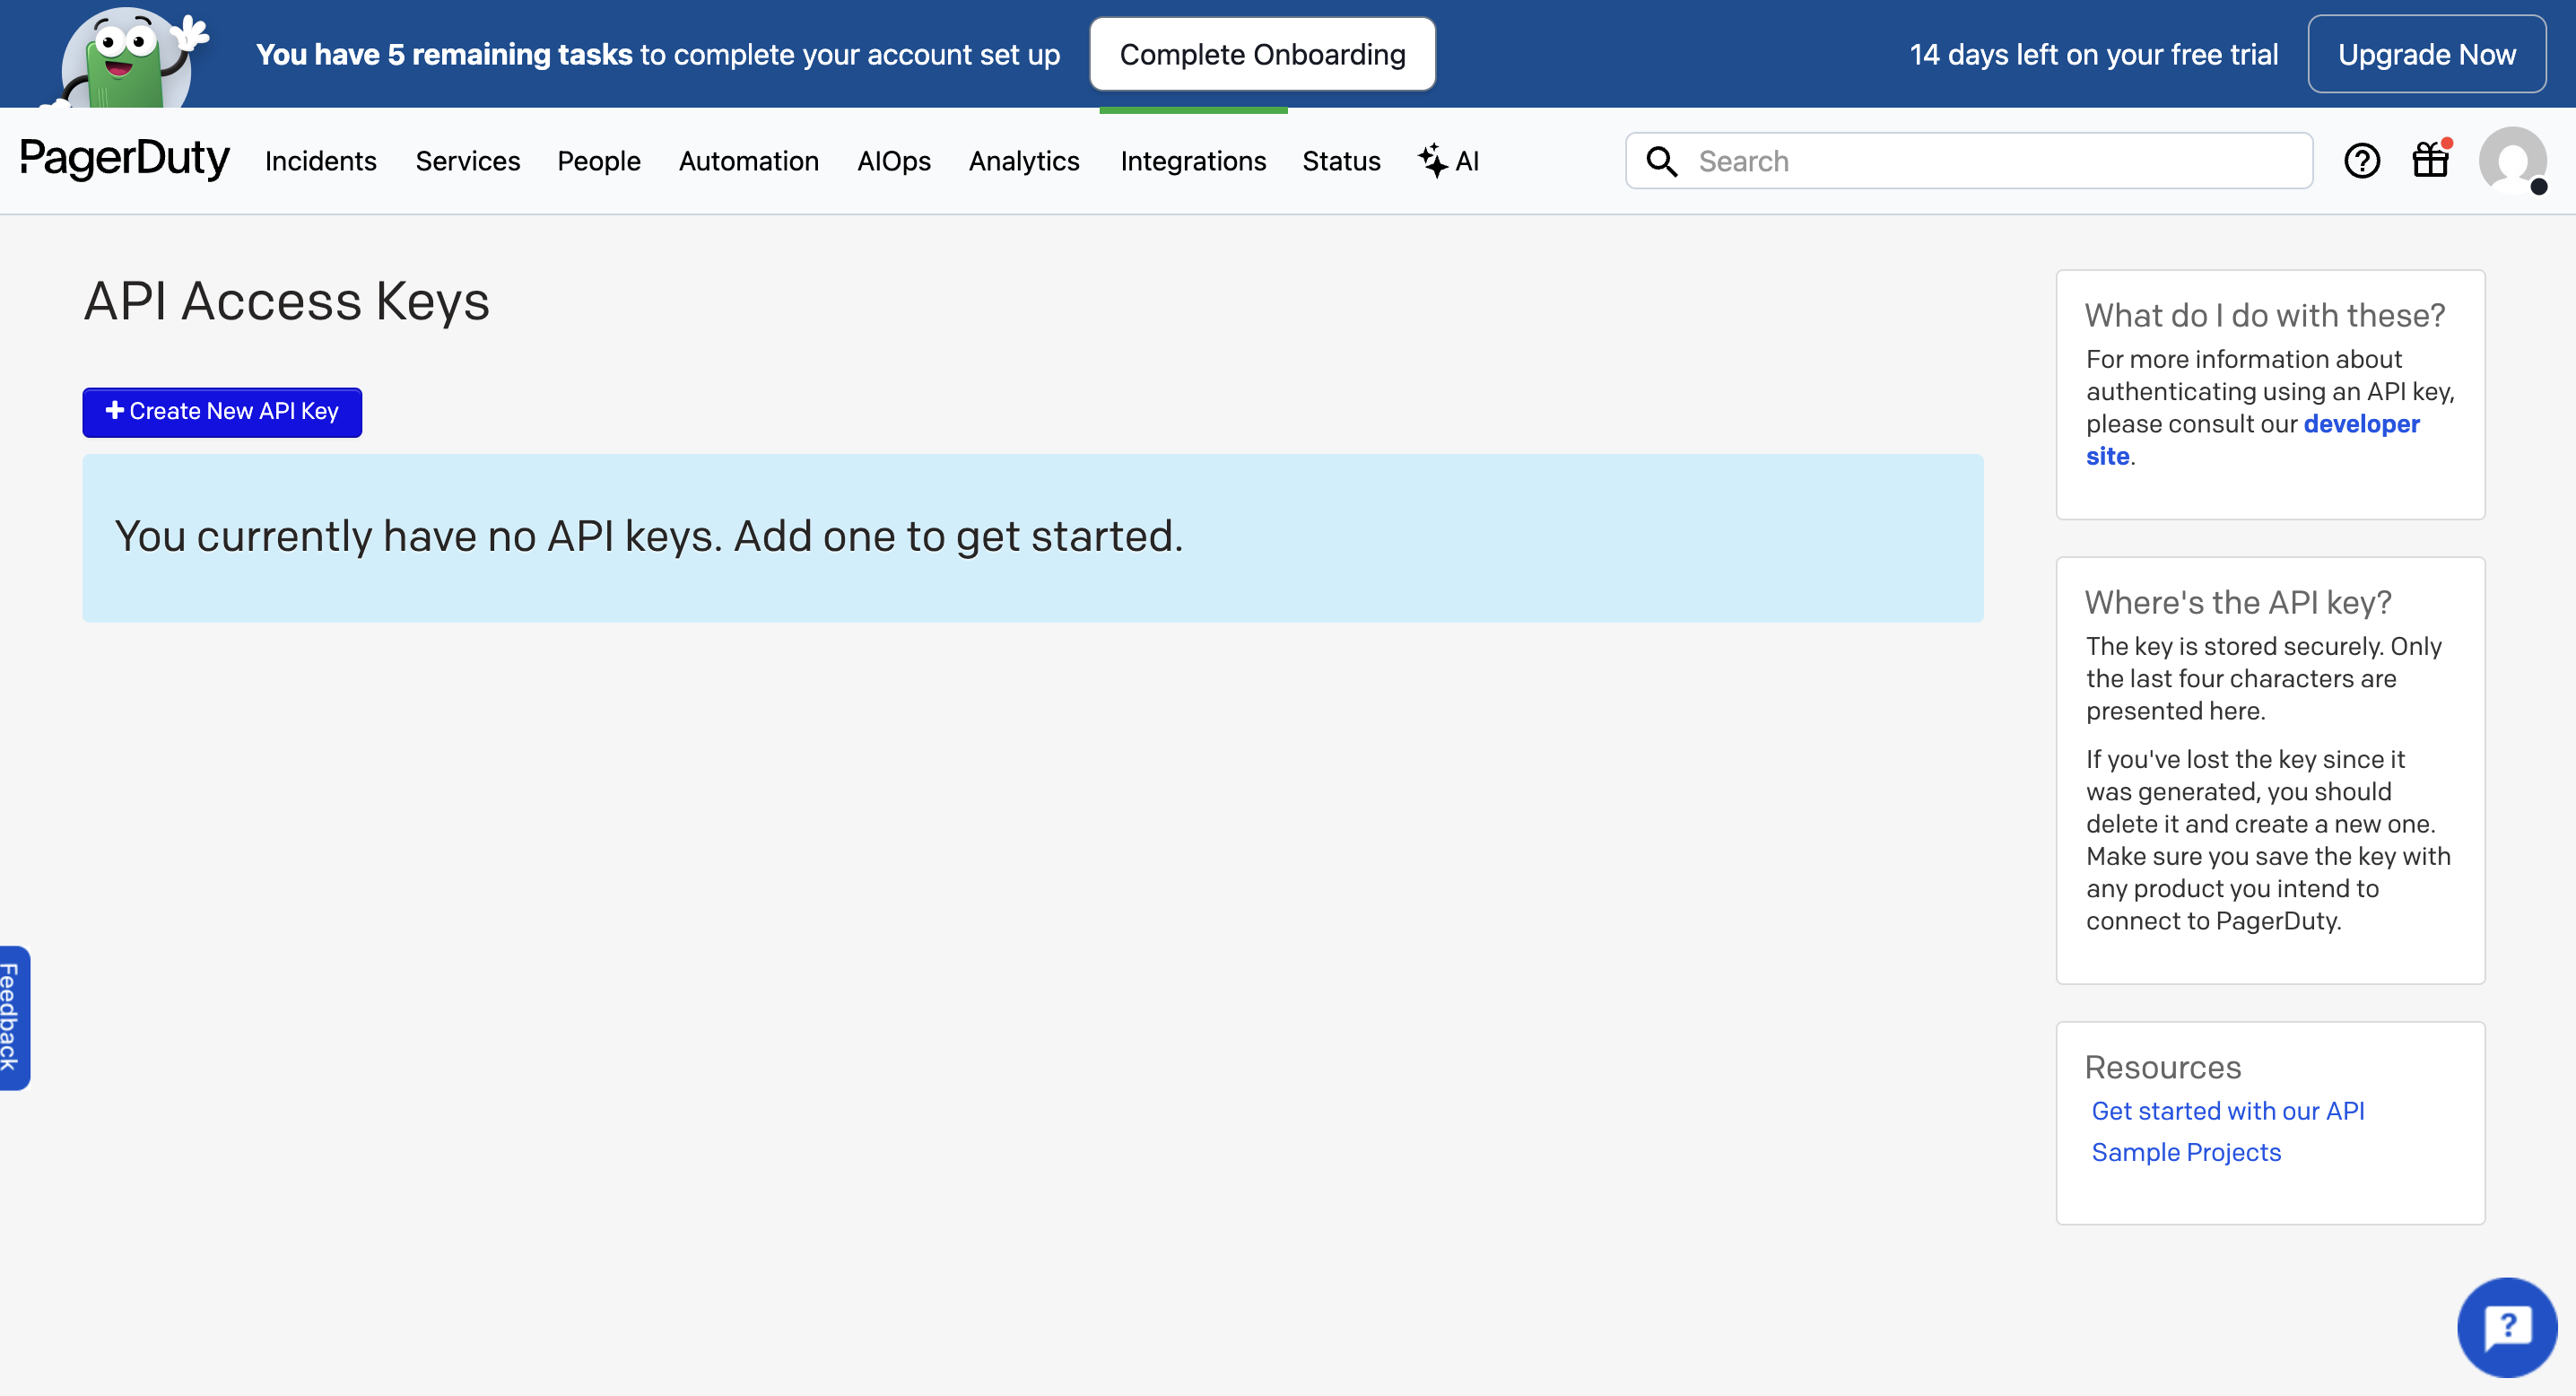Click the search magnifier icon
This screenshot has height=1396, width=2576.
point(1661,161)
